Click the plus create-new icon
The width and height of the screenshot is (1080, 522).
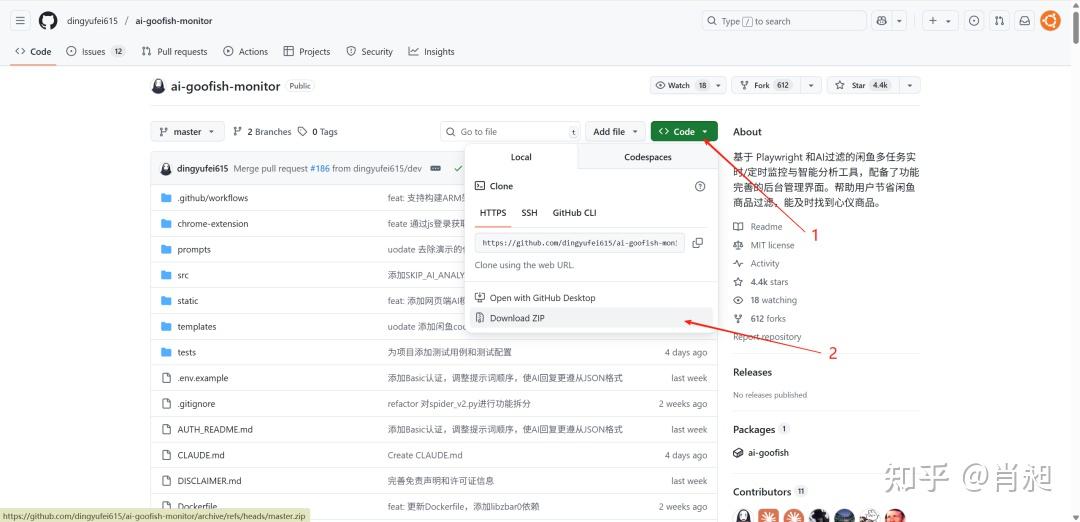(933, 21)
